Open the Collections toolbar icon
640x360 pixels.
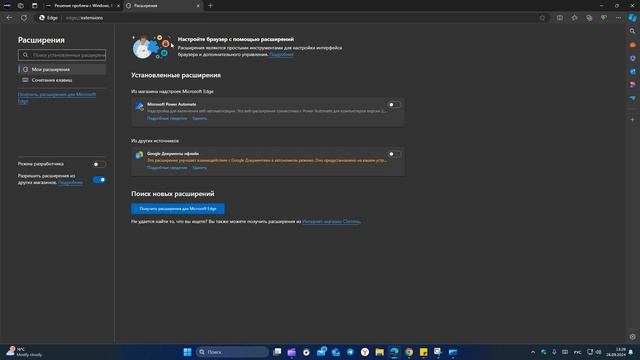[589, 18]
